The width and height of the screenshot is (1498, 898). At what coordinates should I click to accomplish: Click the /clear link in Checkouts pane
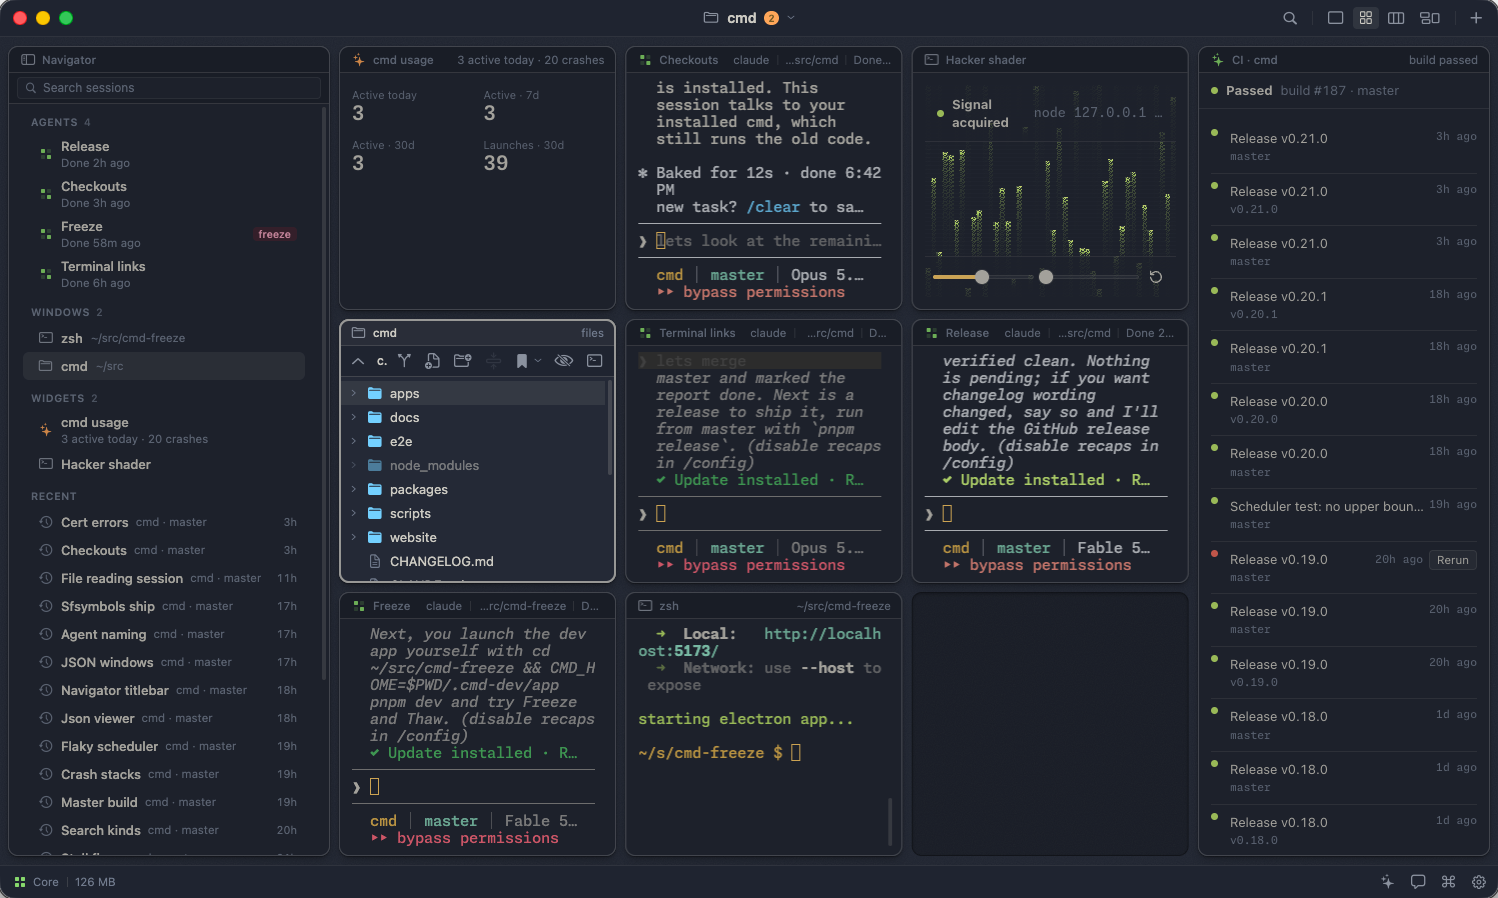point(773,207)
